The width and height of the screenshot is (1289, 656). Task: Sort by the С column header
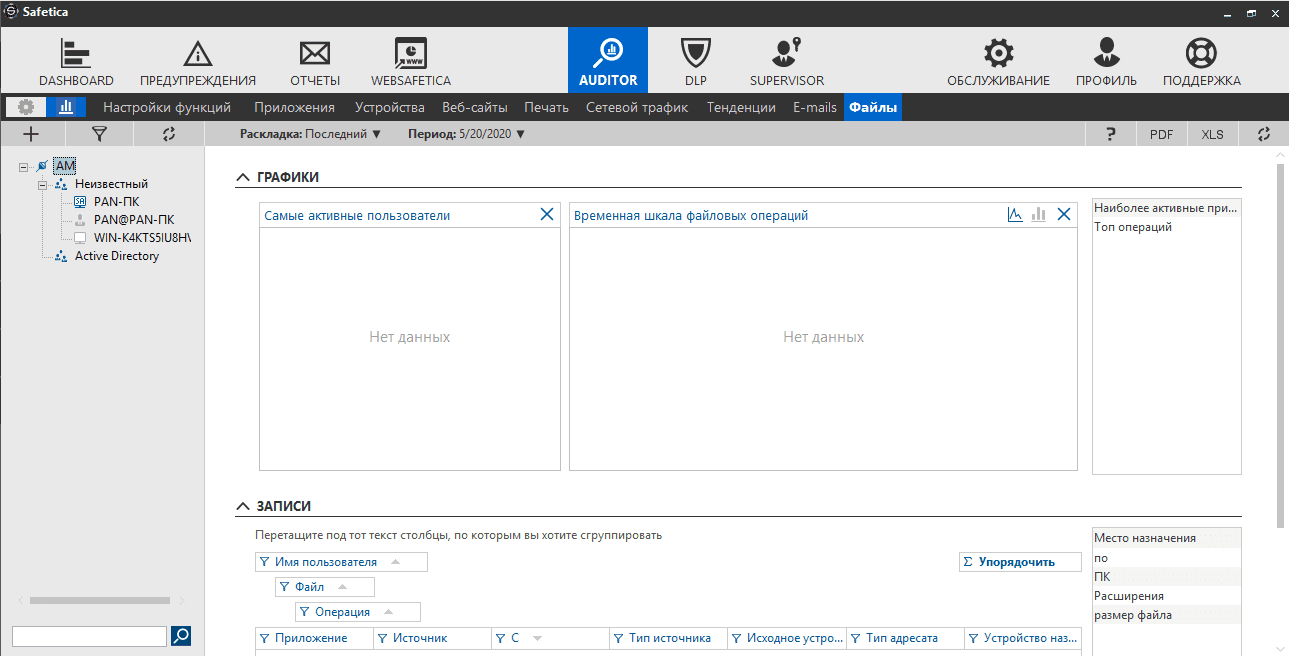[x=551, y=638]
